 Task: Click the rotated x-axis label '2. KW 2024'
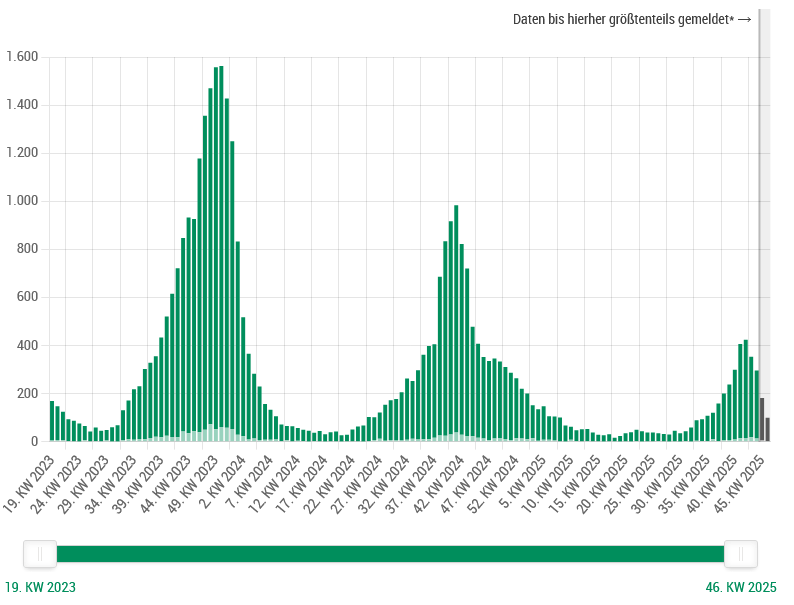[x=226, y=479]
